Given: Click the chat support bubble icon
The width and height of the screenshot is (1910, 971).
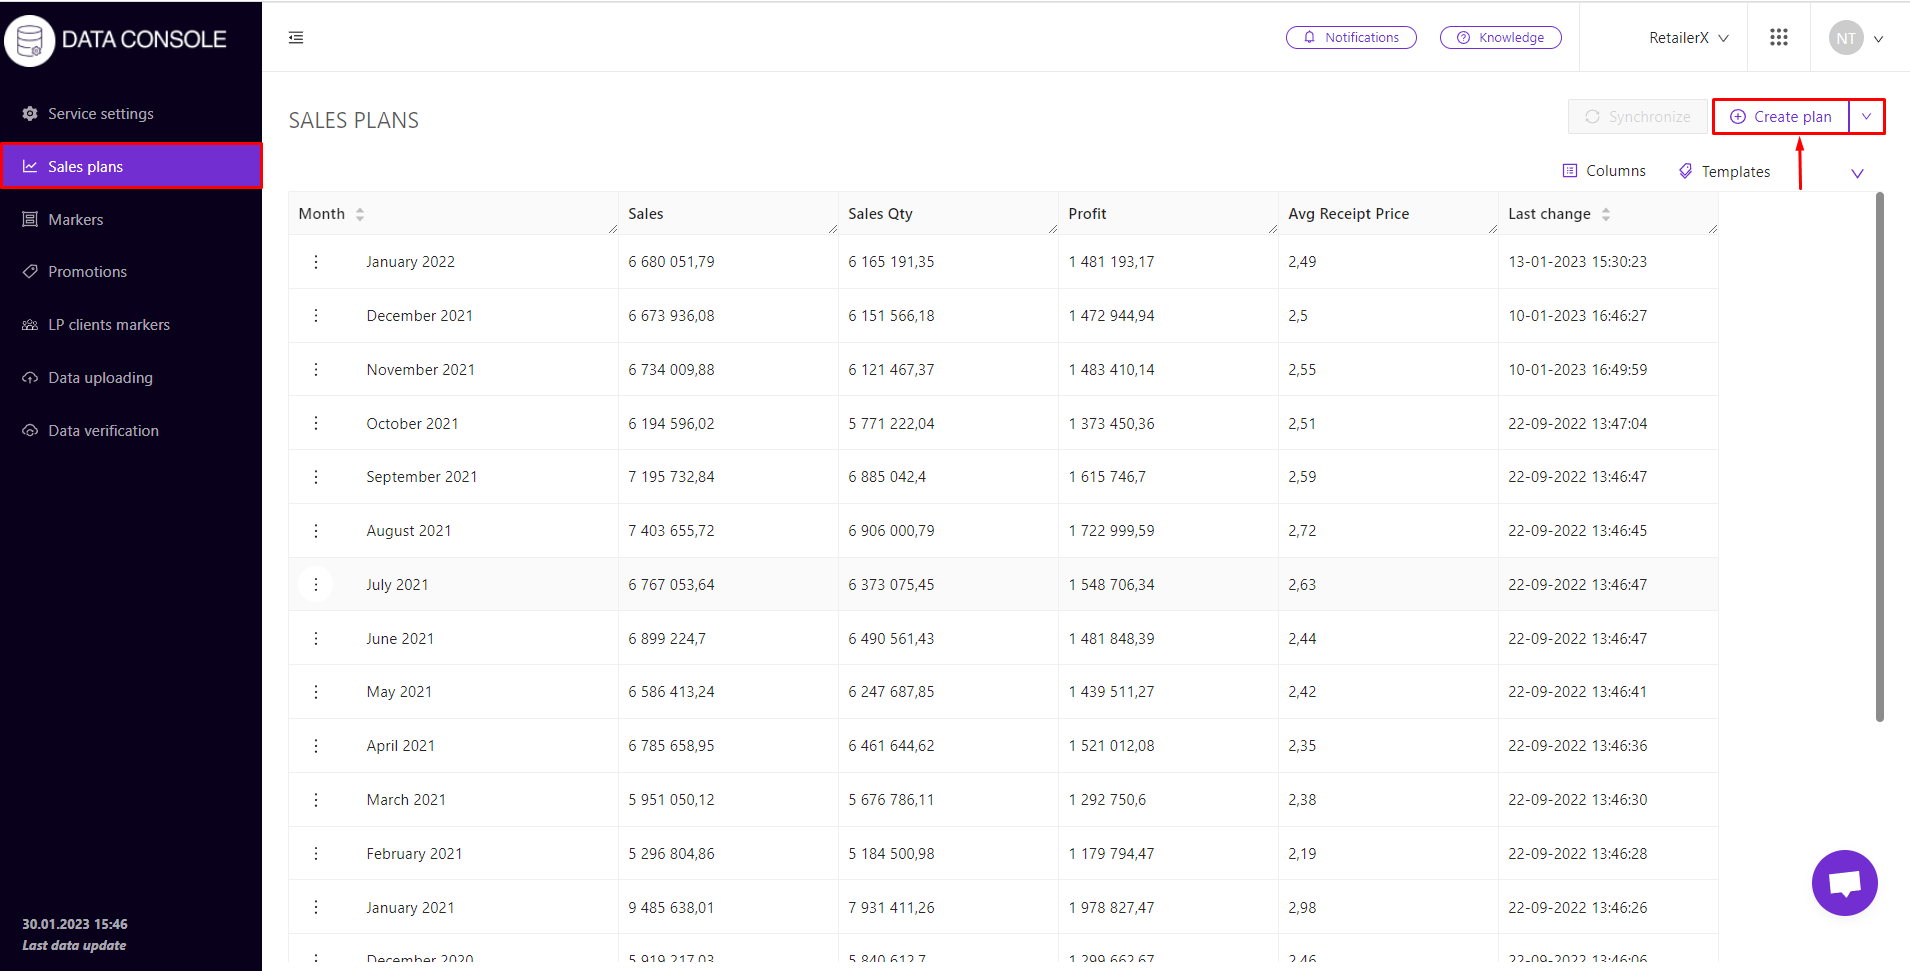Looking at the screenshot, I should (1843, 882).
